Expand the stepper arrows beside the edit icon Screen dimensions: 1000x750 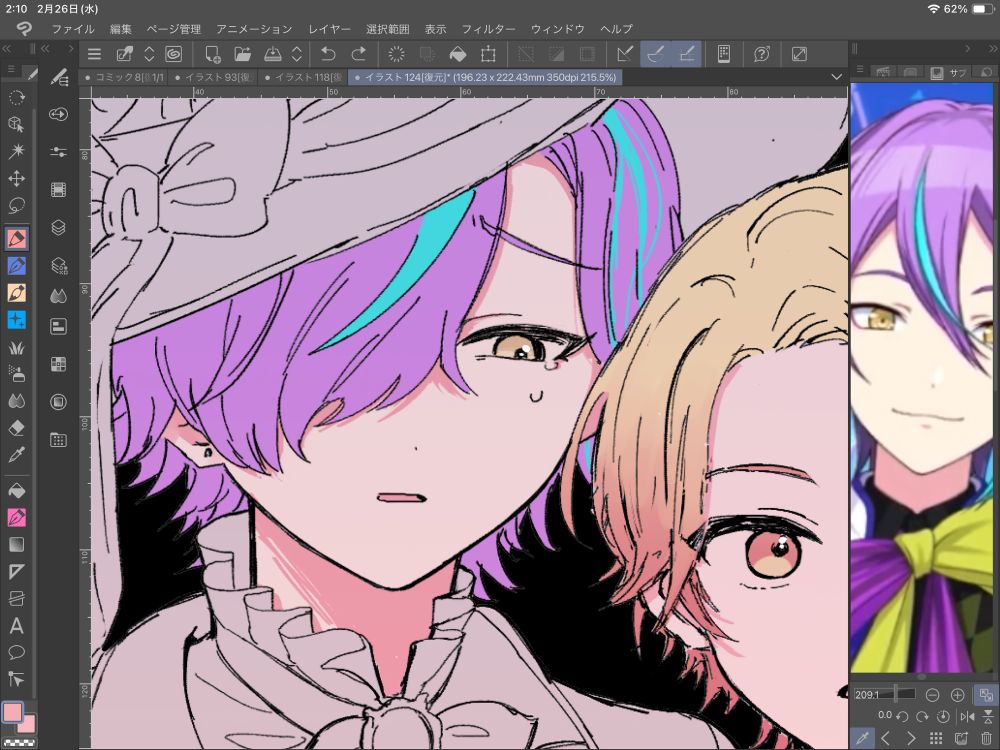click(x=149, y=54)
